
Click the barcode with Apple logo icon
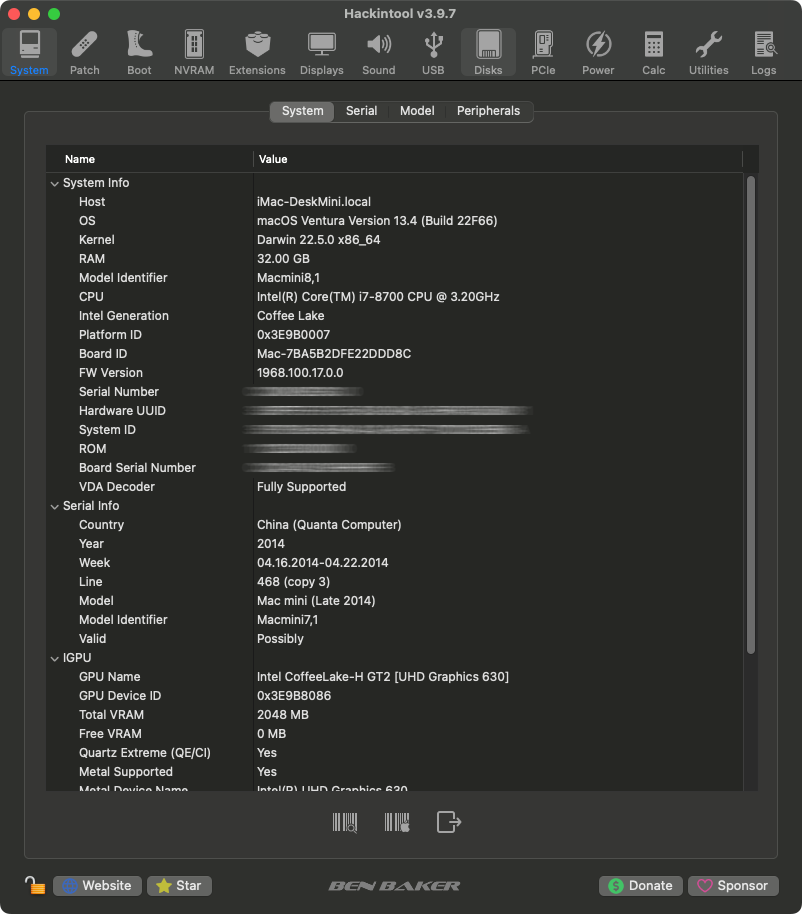397,822
